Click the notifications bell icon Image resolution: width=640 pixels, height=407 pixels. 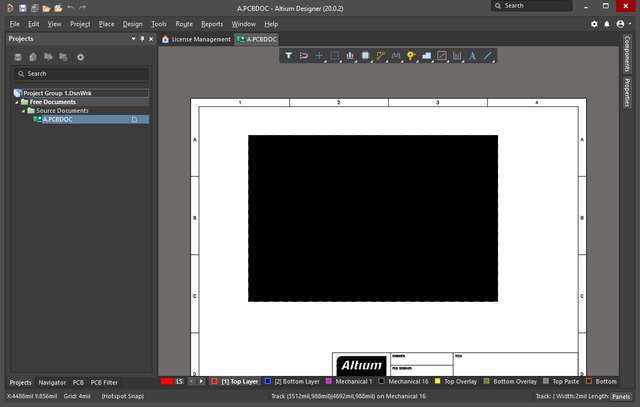pos(607,23)
